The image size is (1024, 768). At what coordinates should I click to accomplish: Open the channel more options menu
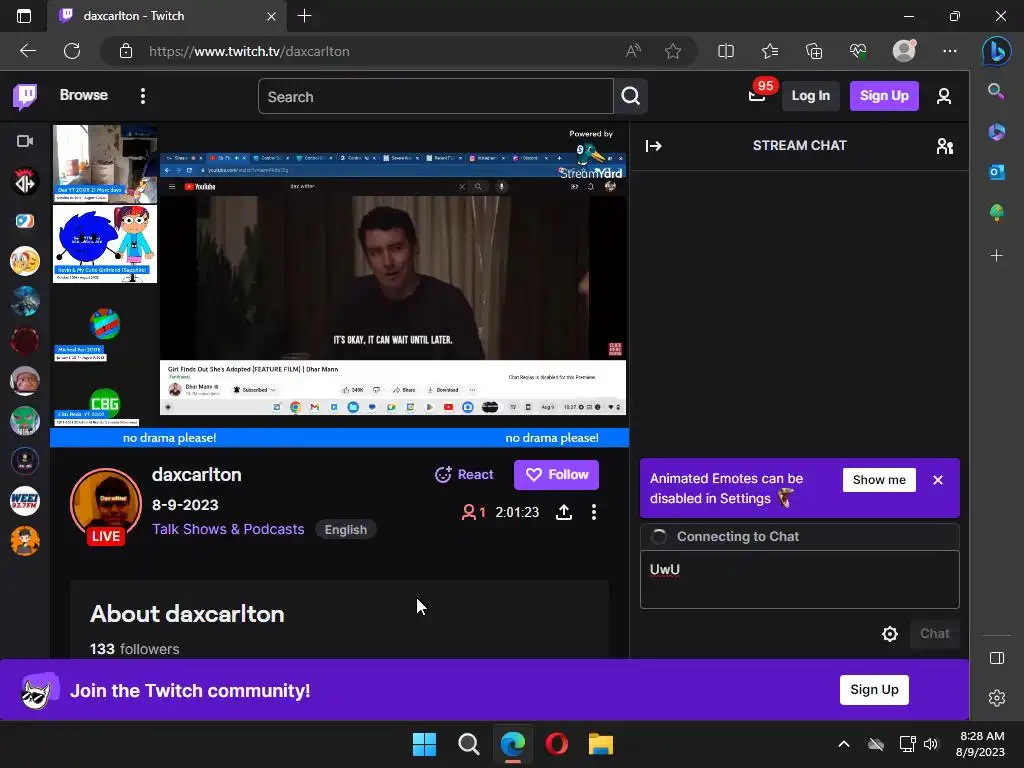[593, 512]
